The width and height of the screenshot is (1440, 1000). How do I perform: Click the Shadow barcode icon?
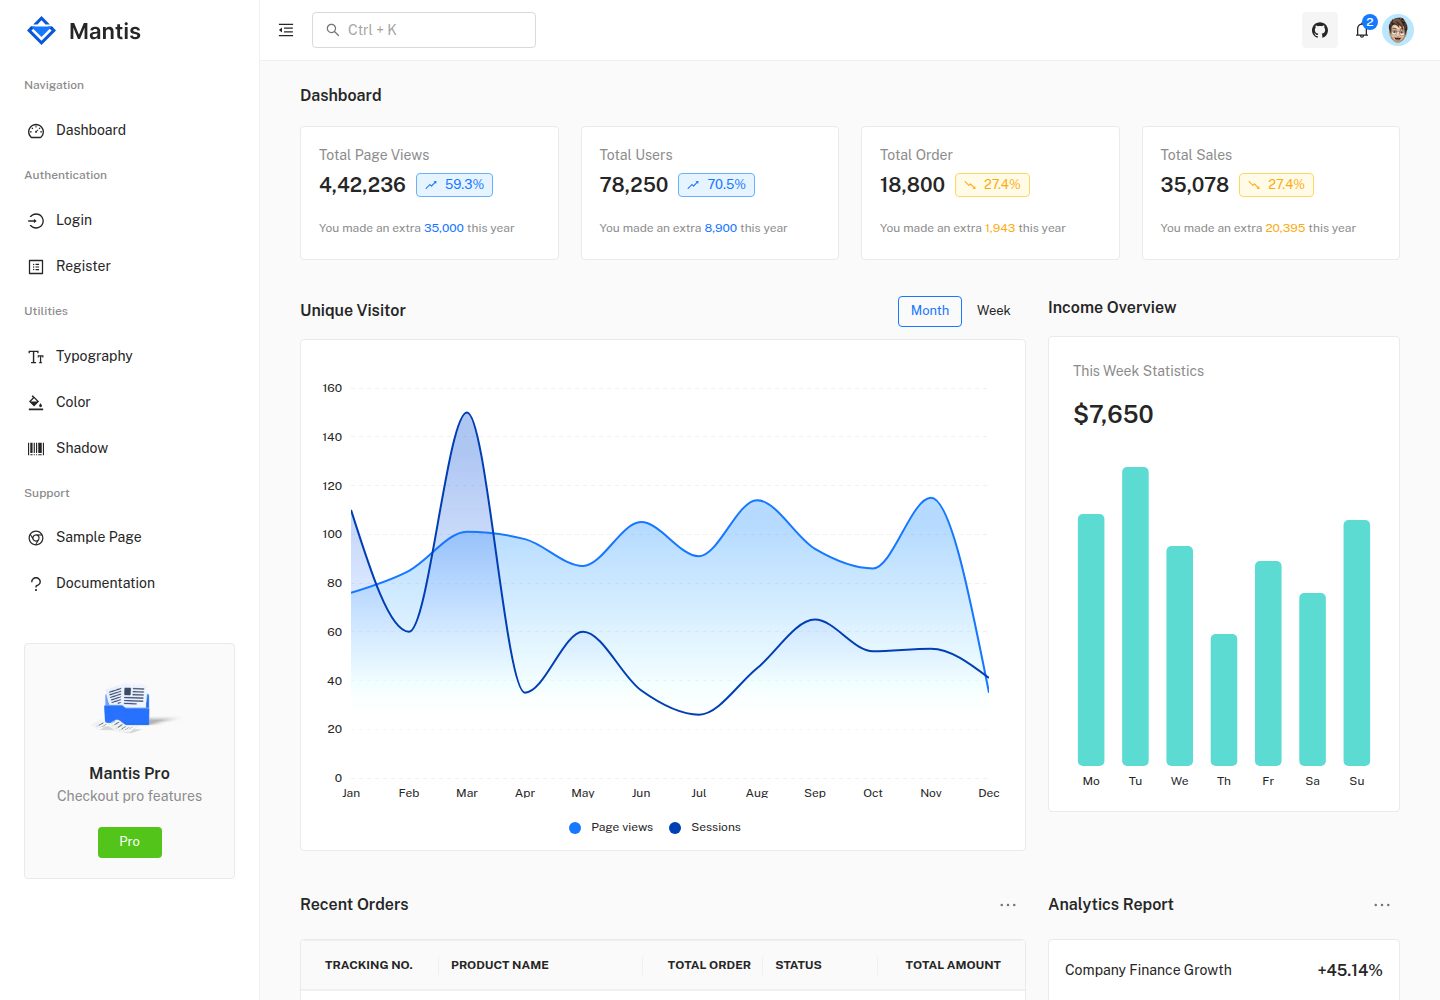click(x=36, y=449)
